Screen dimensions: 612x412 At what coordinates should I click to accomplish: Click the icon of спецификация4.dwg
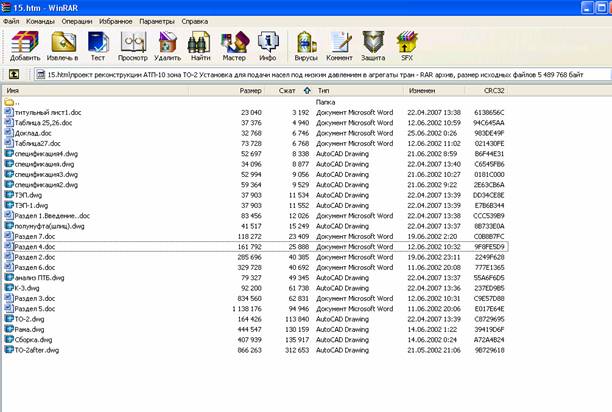(x=9, y=154)
